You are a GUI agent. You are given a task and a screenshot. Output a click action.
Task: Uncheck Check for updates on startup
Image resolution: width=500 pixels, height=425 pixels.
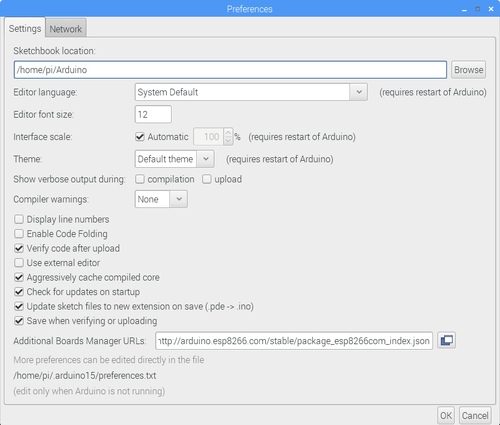pos(19,292)
